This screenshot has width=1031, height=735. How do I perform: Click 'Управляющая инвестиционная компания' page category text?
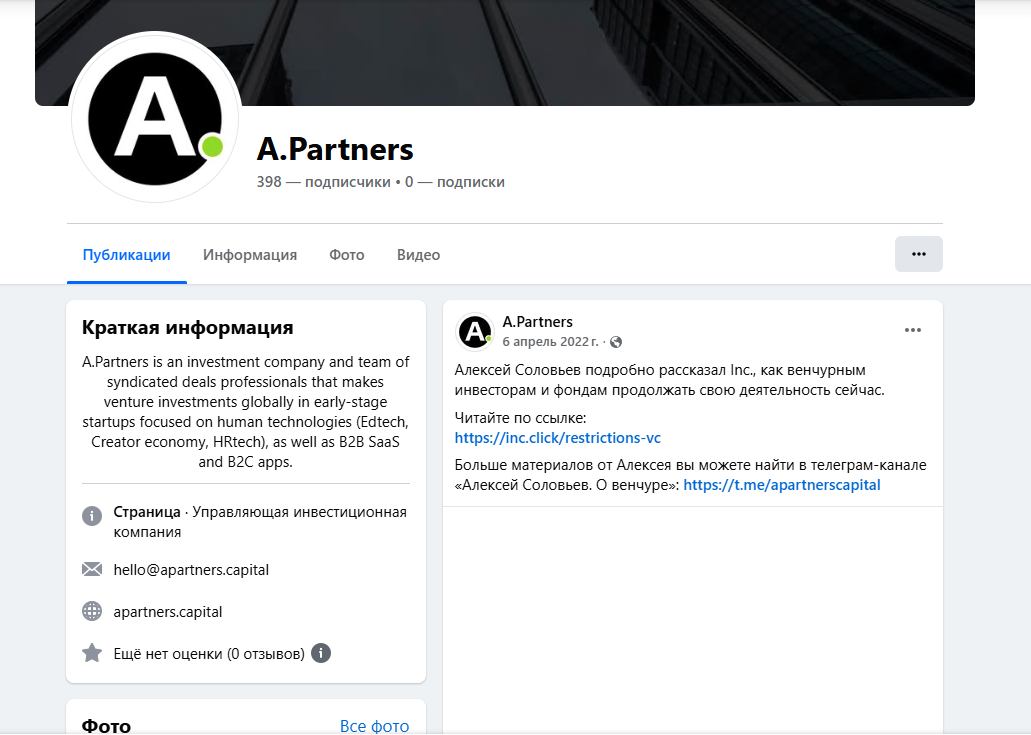(x=260, y=522)
